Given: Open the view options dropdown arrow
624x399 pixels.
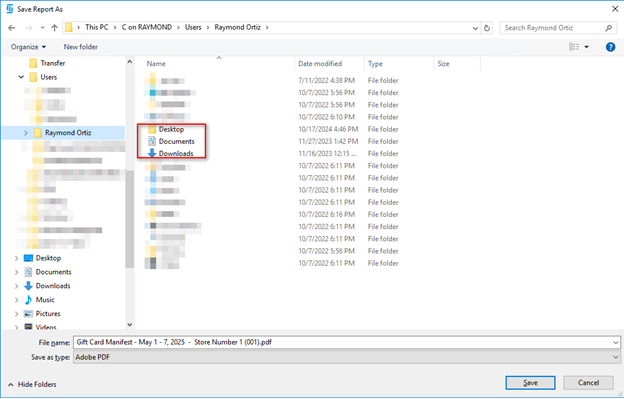Looking at the screenshot, I should coord(586,47).
